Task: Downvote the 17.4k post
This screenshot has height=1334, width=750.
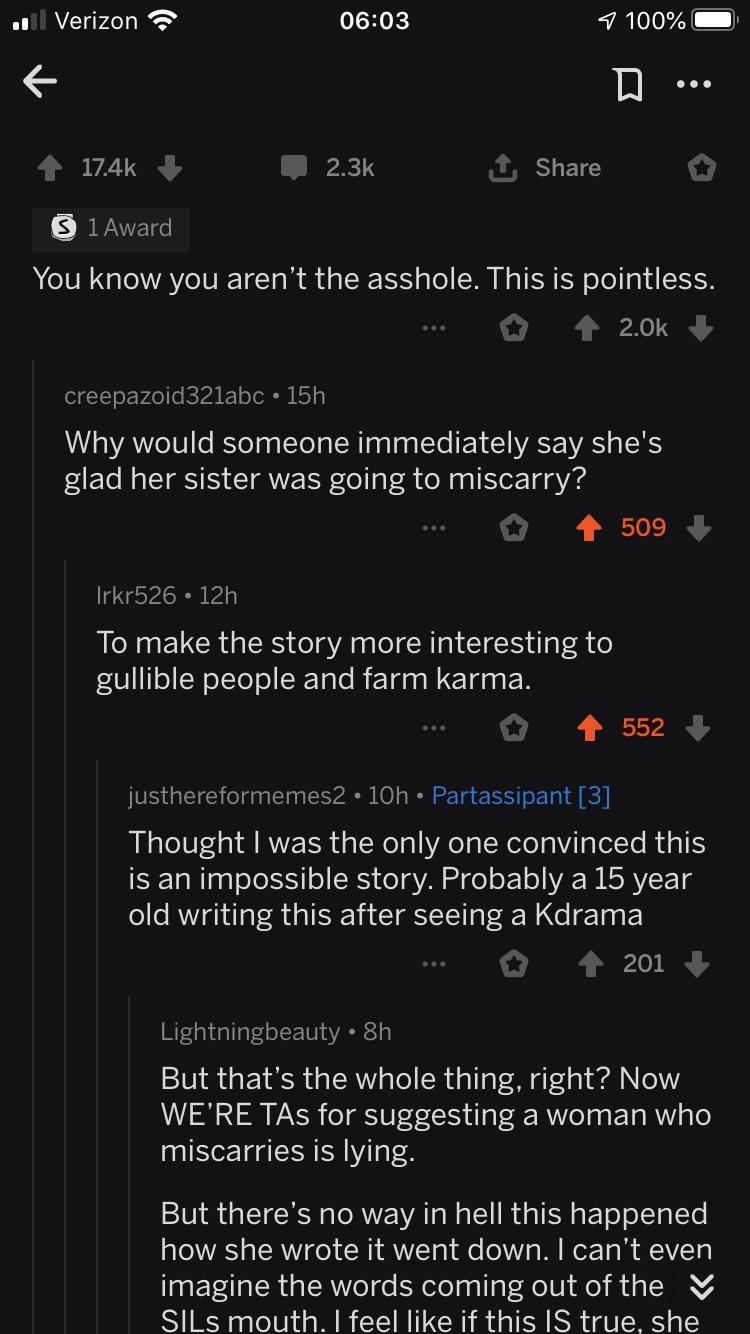Action: (x=170, y=168)
